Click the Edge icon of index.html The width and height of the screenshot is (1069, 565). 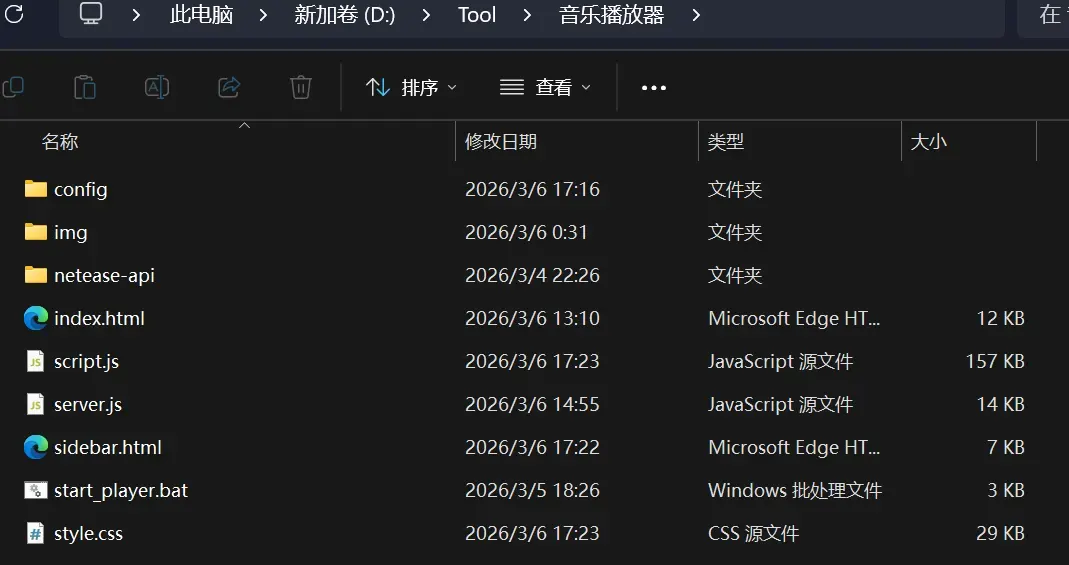pyautogui.click(x=35, y=318)
